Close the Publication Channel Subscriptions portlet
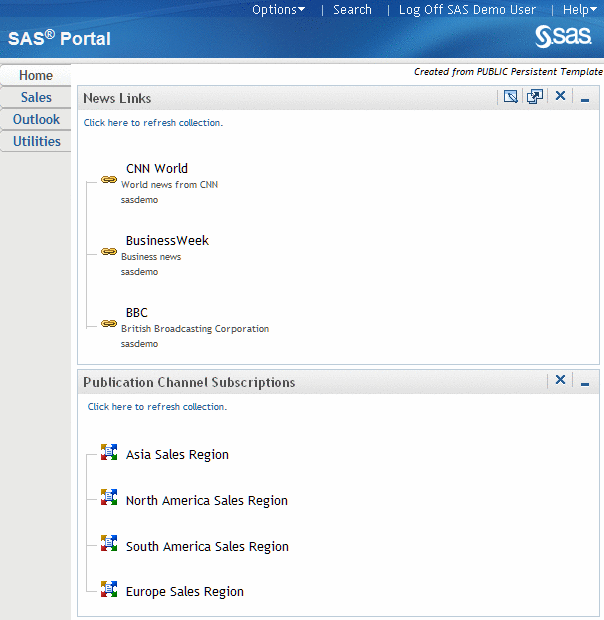The height and width of the screenshot is (620, 604). point(560,380)
